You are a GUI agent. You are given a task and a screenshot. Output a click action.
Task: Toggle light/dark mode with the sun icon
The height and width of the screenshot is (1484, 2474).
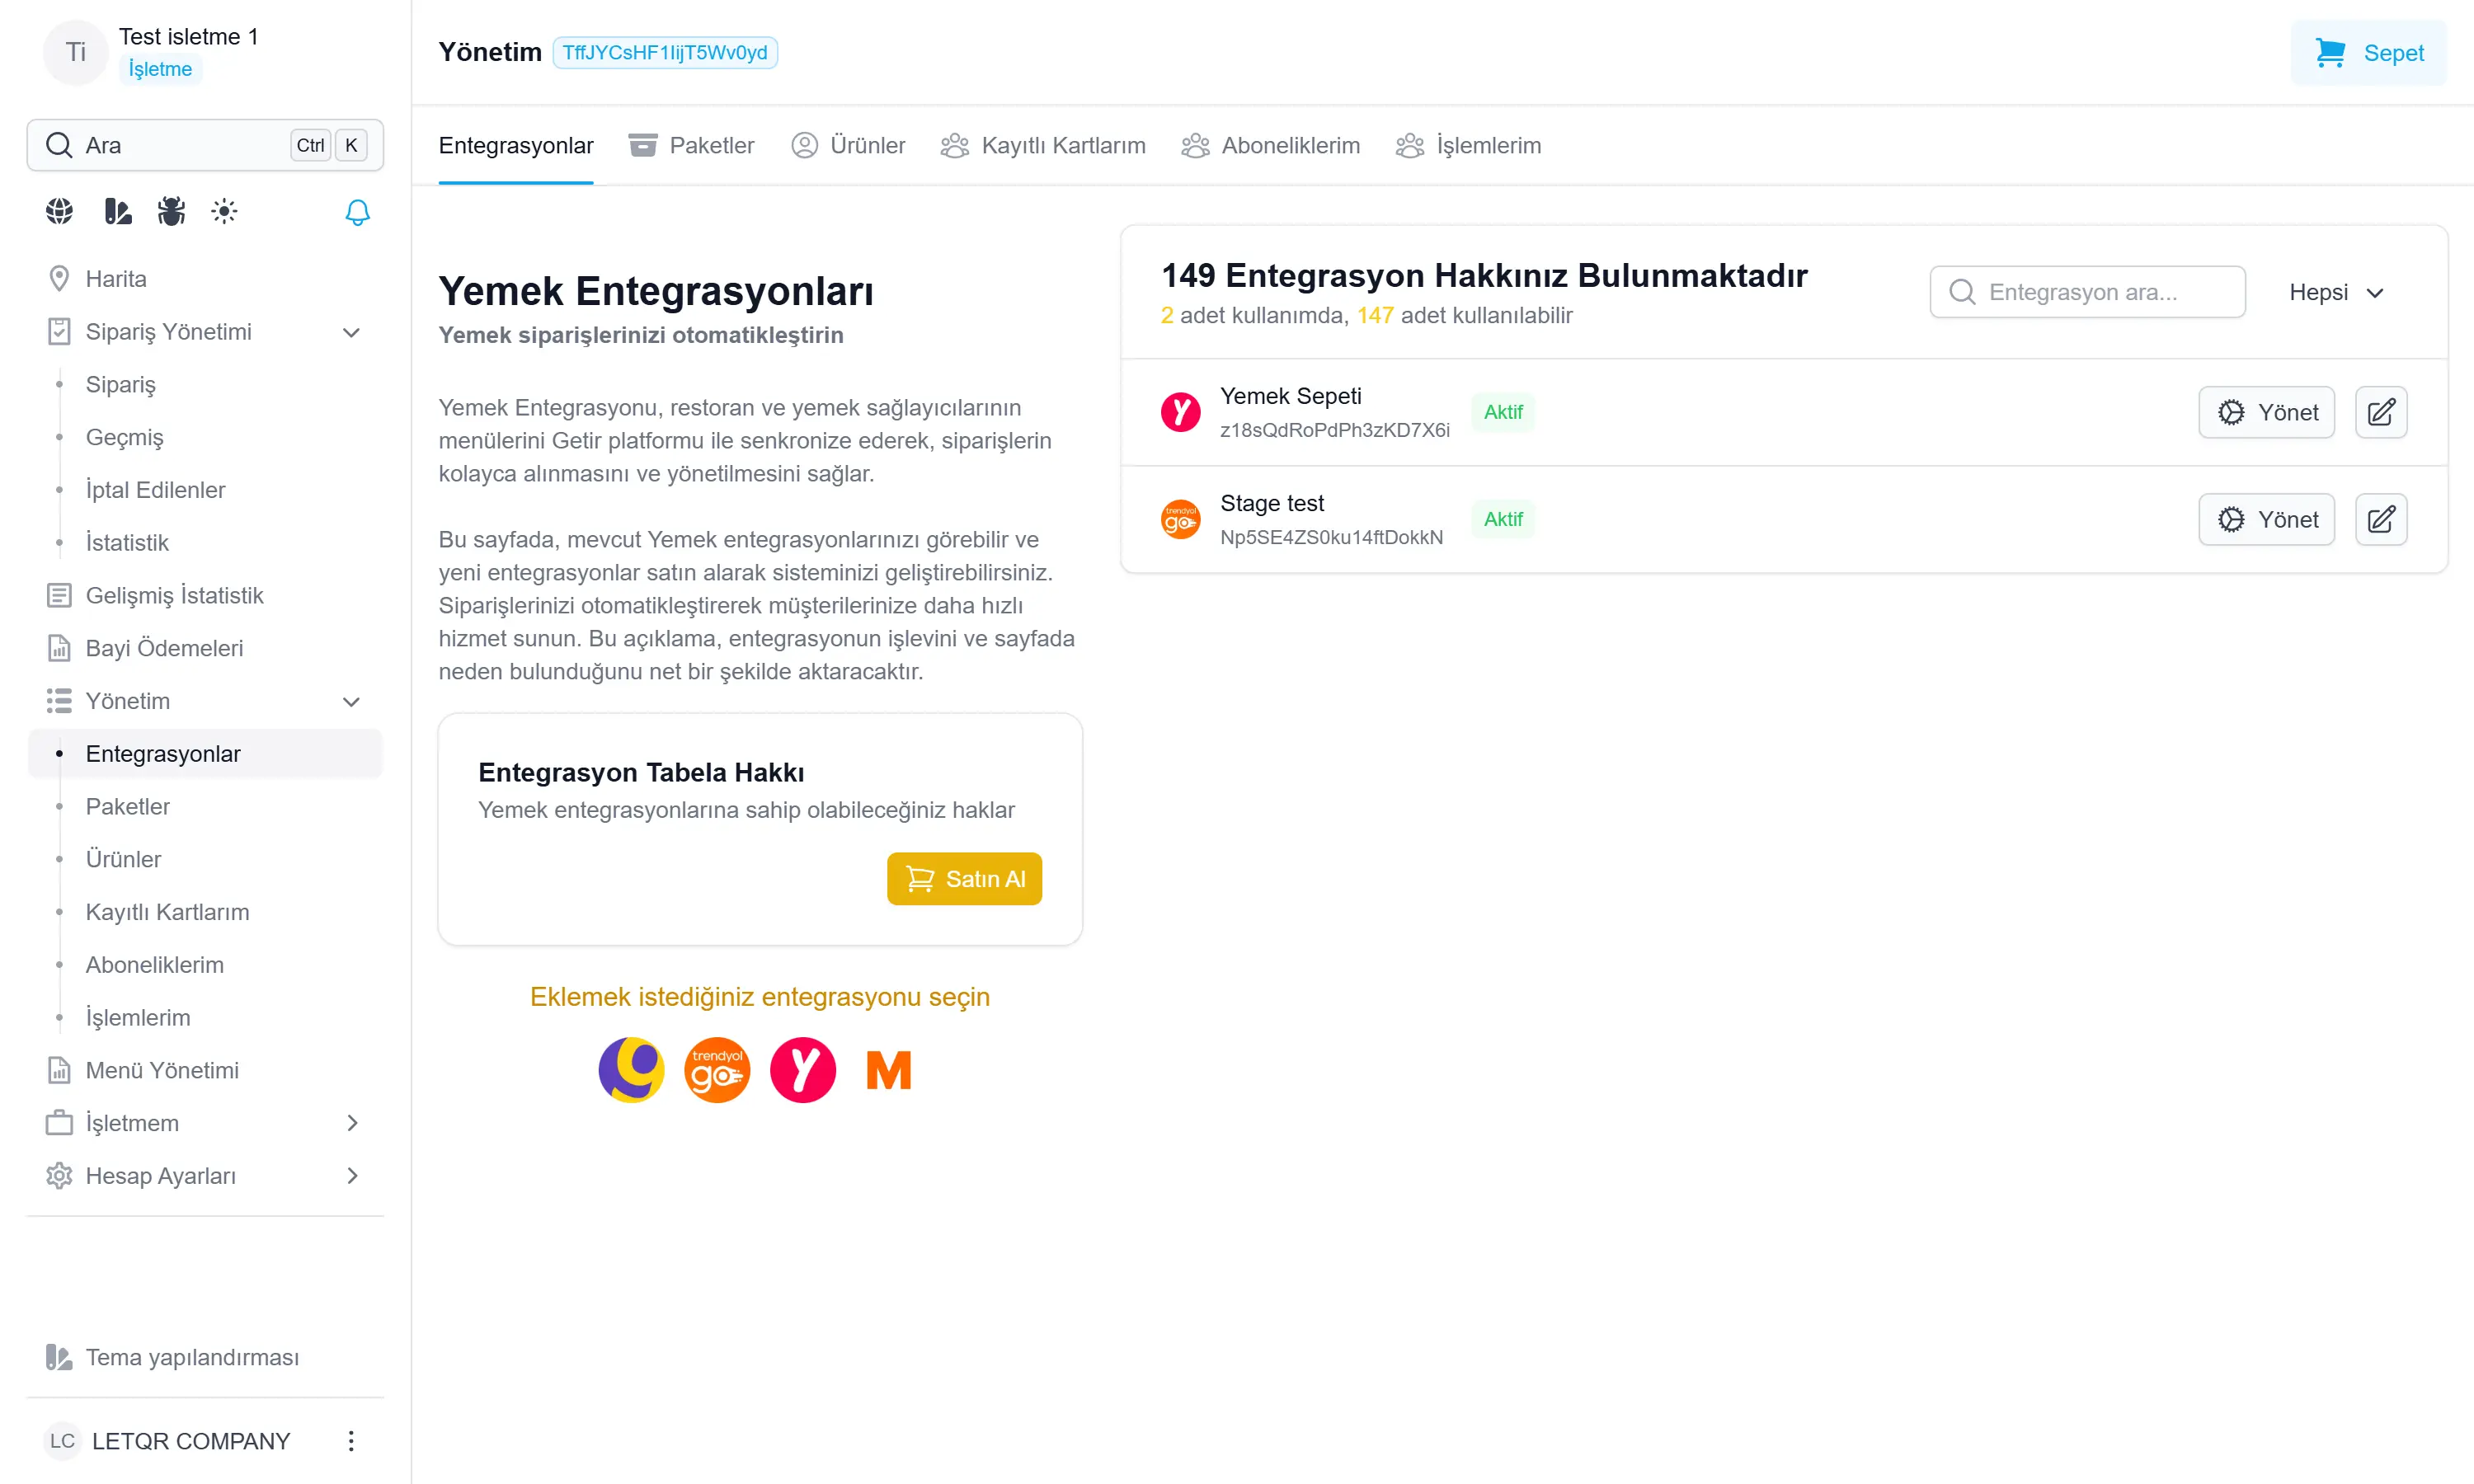224,211
